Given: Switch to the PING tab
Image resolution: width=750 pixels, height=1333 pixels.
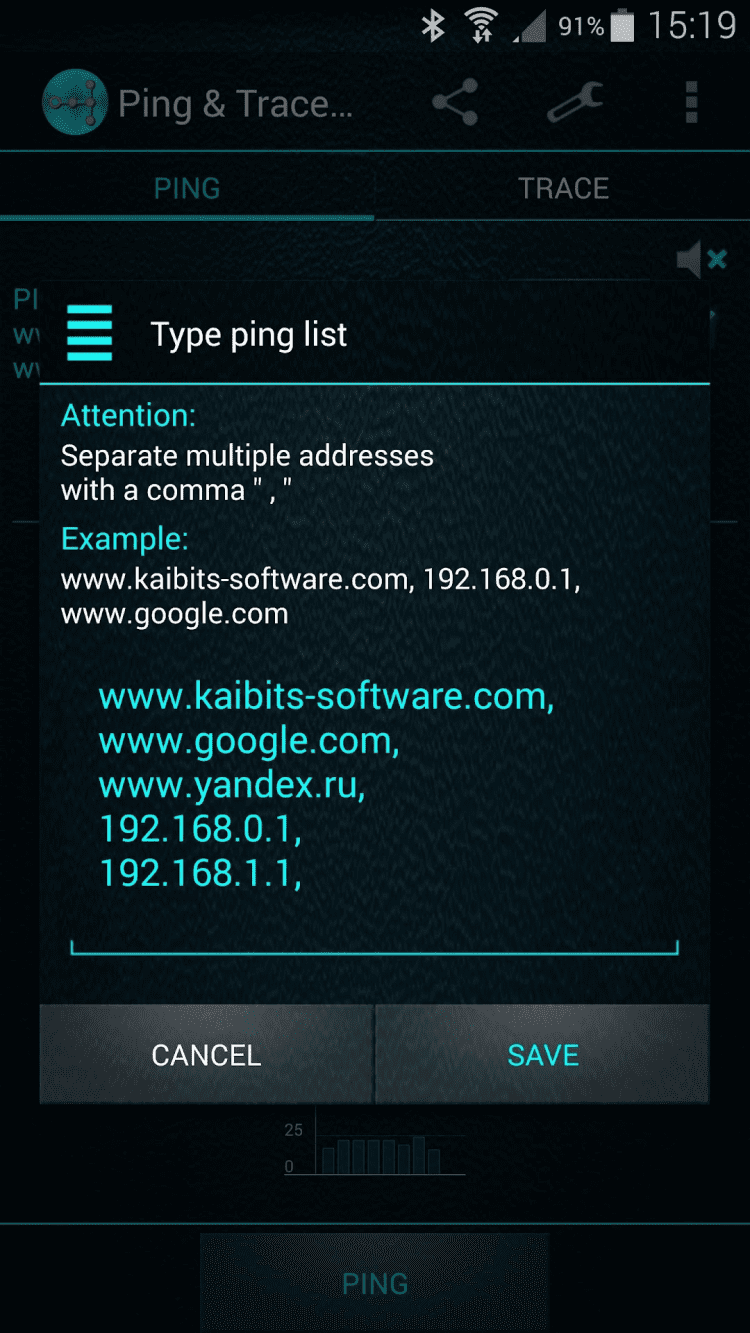Looking at the screenshot, I should click(x=187, y=188).
